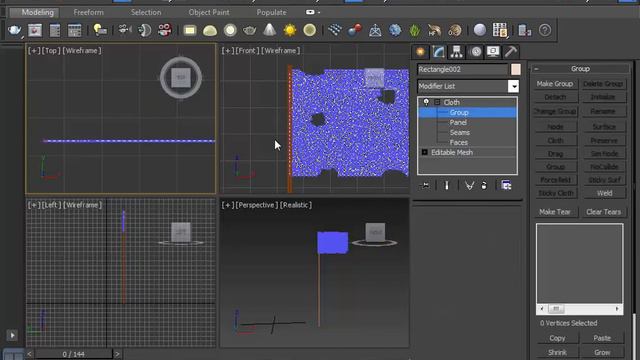Switch to the Selection ribbon tab
The height and width of the screenshot is (360, 640).
point(146,12)
